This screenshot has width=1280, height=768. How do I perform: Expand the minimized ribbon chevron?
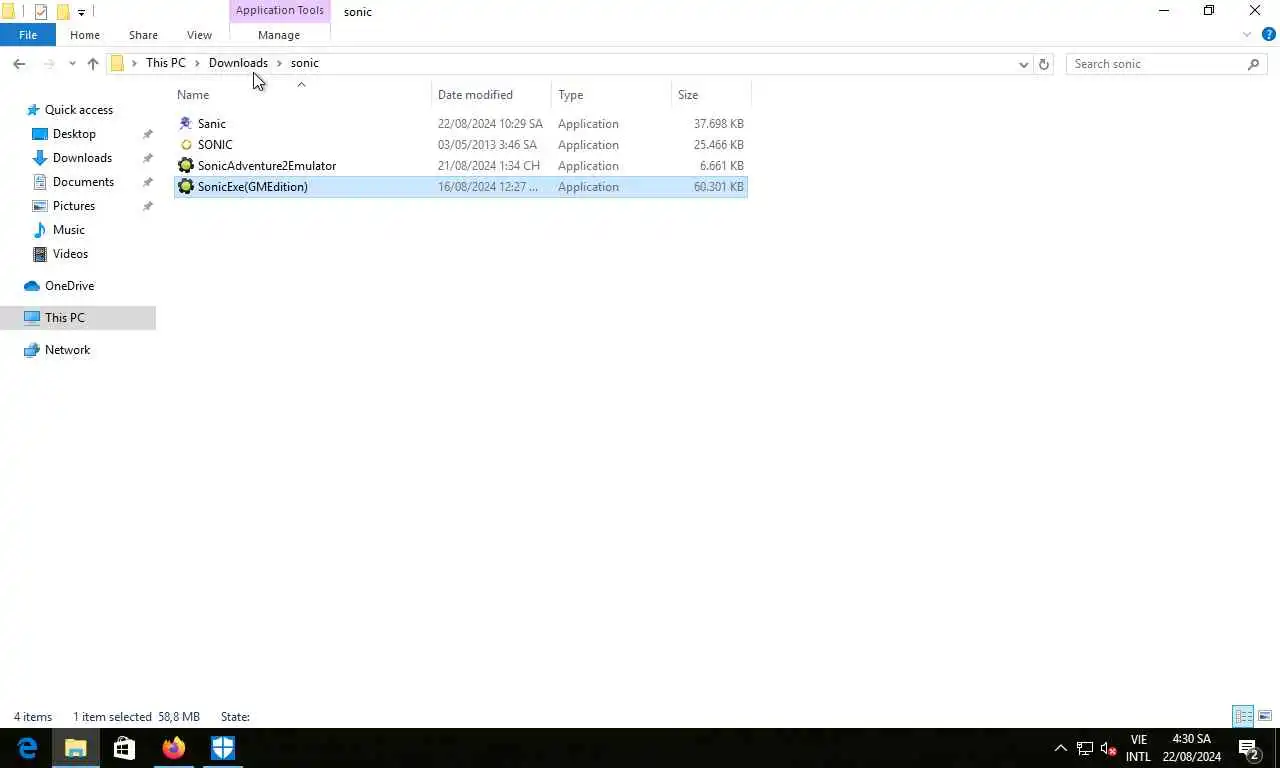point(1247,35)
